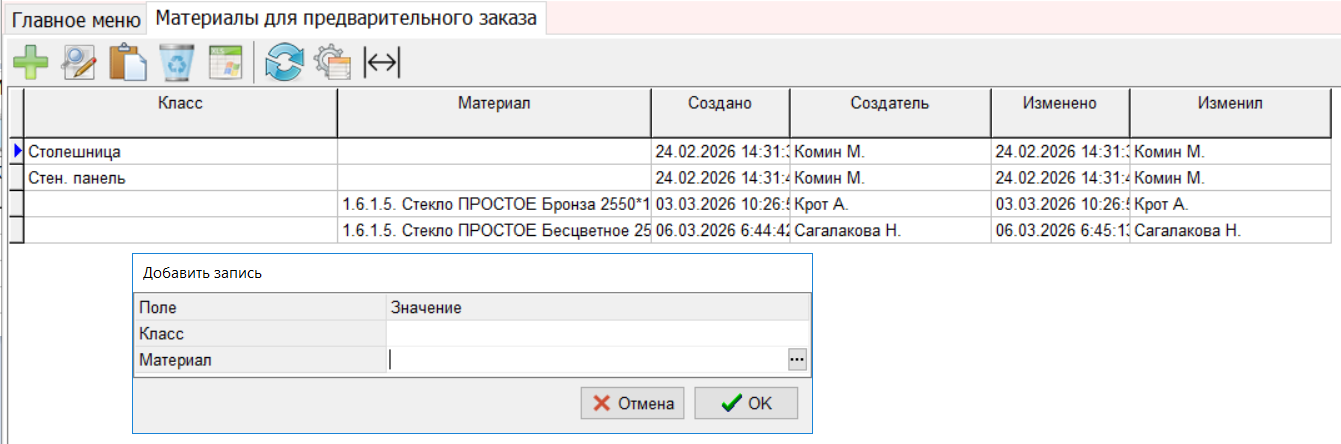Click the fit column width arrows icon

(381, 63)
